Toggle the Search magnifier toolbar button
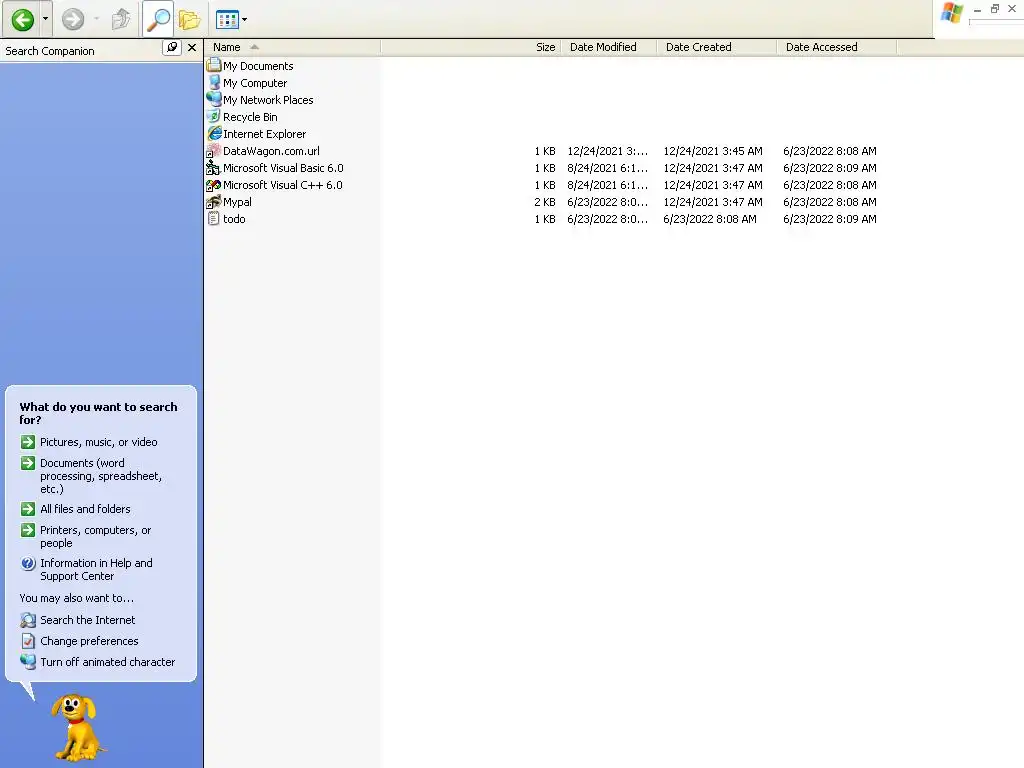 click(x=157, y=20)
